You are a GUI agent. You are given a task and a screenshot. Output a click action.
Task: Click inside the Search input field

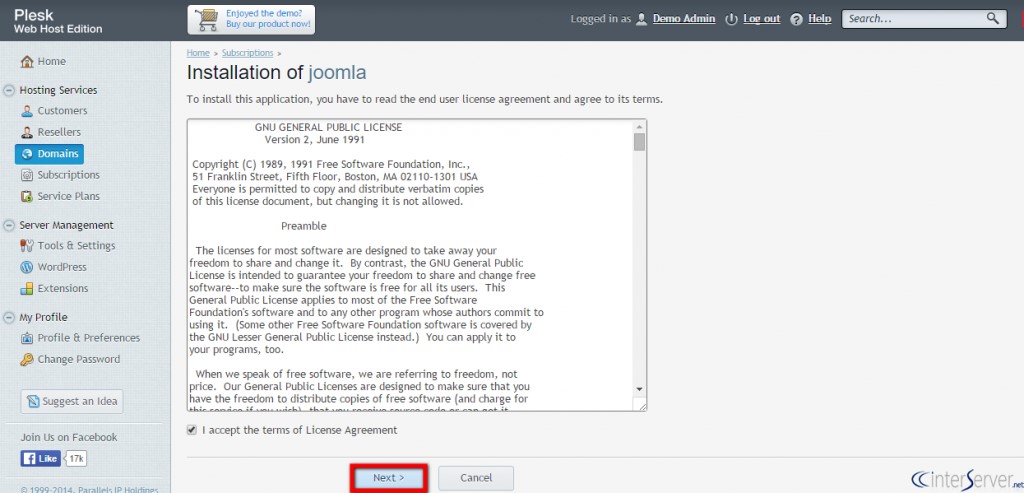click(x=914, y=18)
